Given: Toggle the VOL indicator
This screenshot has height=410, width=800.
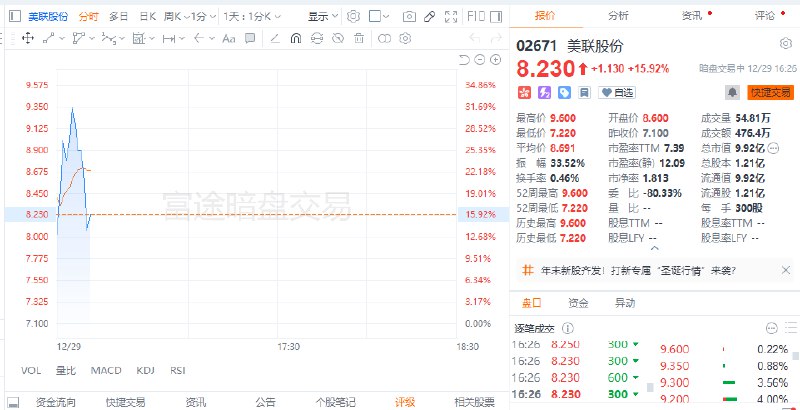Looking at the screenshot, I should click(31, 371).
